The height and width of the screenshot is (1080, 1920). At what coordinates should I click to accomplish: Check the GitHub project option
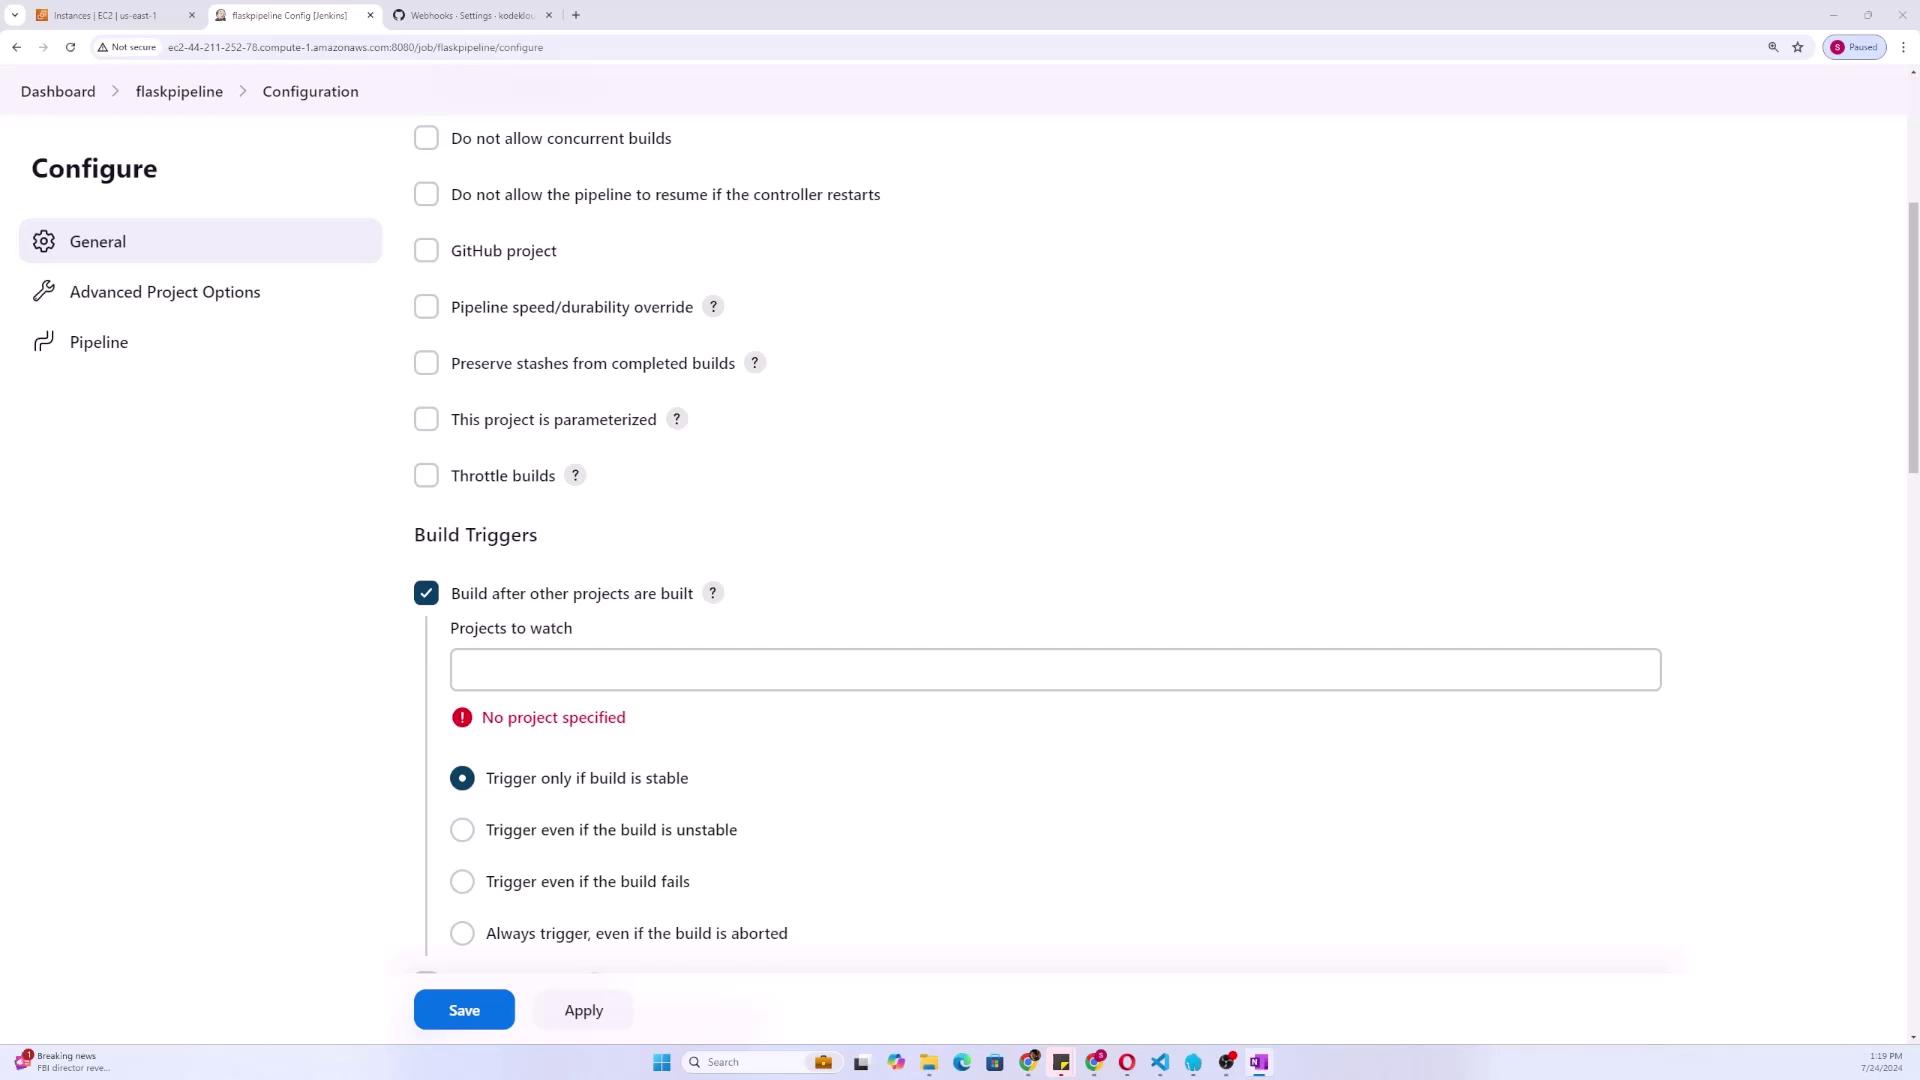tap(426, 251)
